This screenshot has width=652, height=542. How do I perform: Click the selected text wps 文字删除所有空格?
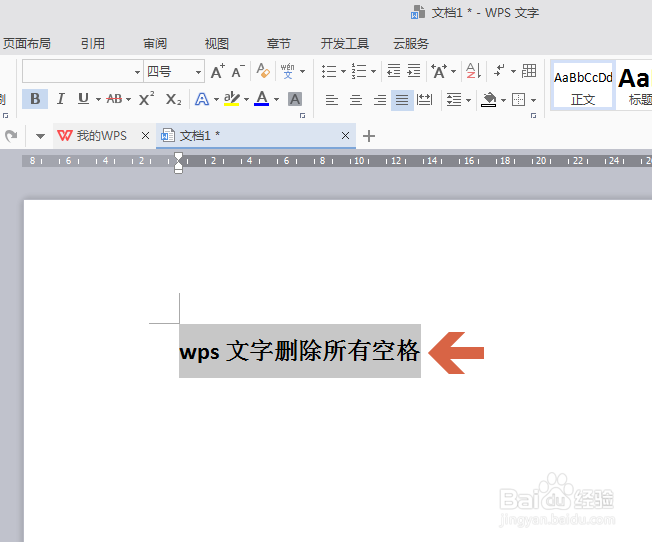coord(299,351)
